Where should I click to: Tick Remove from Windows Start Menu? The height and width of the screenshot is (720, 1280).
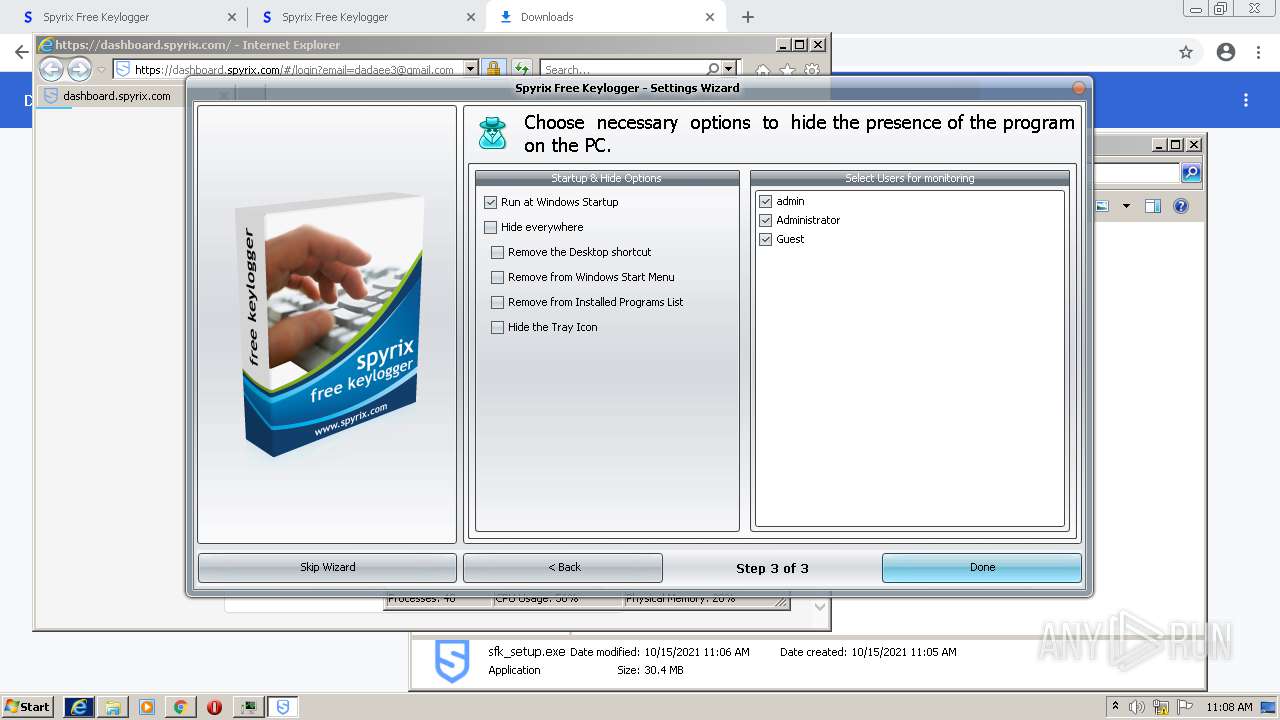tap(497, 277)
